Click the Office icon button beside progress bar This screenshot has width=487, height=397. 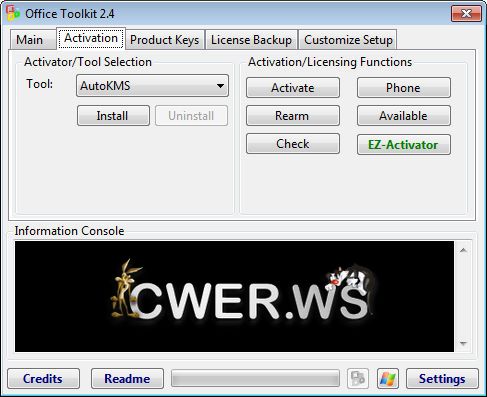click(x=358, y=379)
